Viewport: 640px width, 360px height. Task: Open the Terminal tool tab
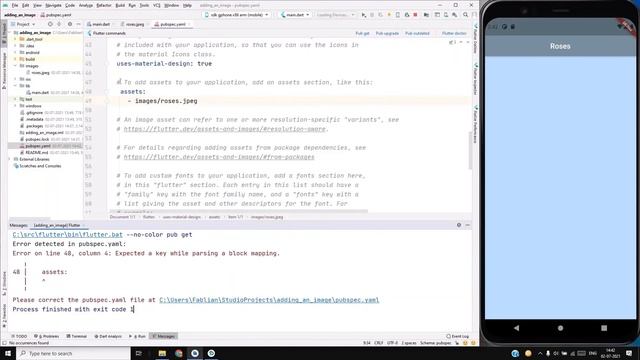coord(76,336)
